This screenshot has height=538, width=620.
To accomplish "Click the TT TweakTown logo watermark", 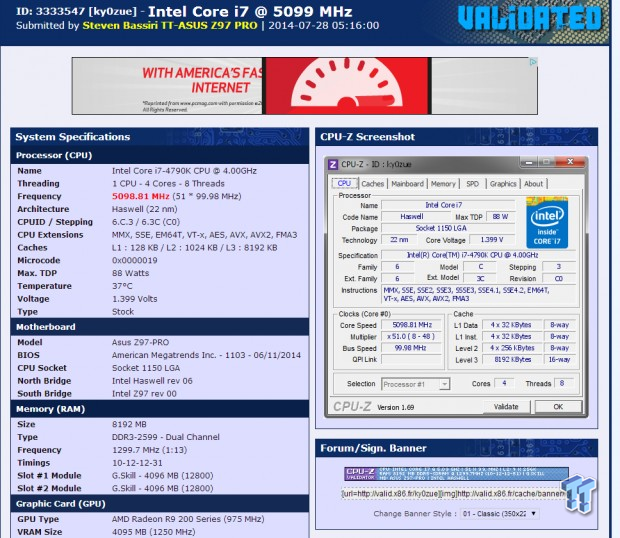I will 579,493.
